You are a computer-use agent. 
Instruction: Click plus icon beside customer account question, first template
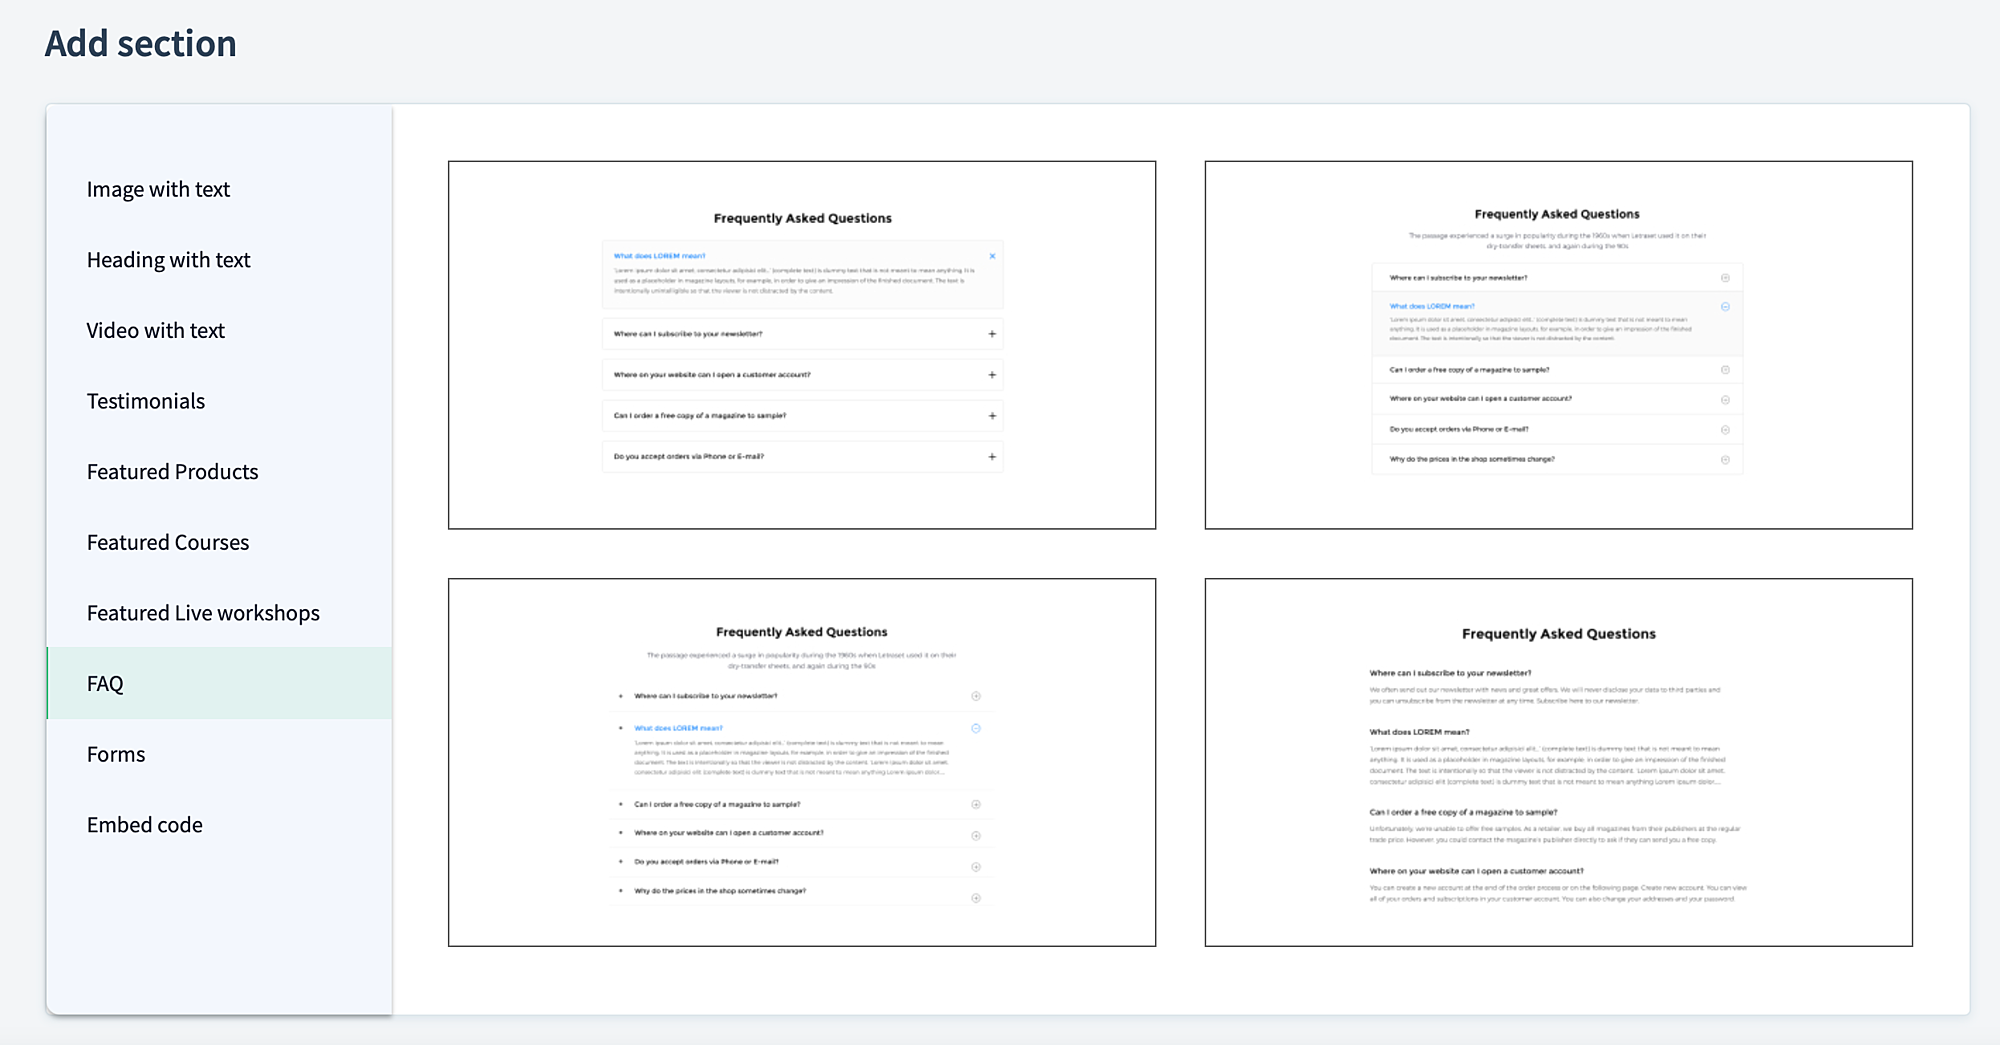point(992,375)
